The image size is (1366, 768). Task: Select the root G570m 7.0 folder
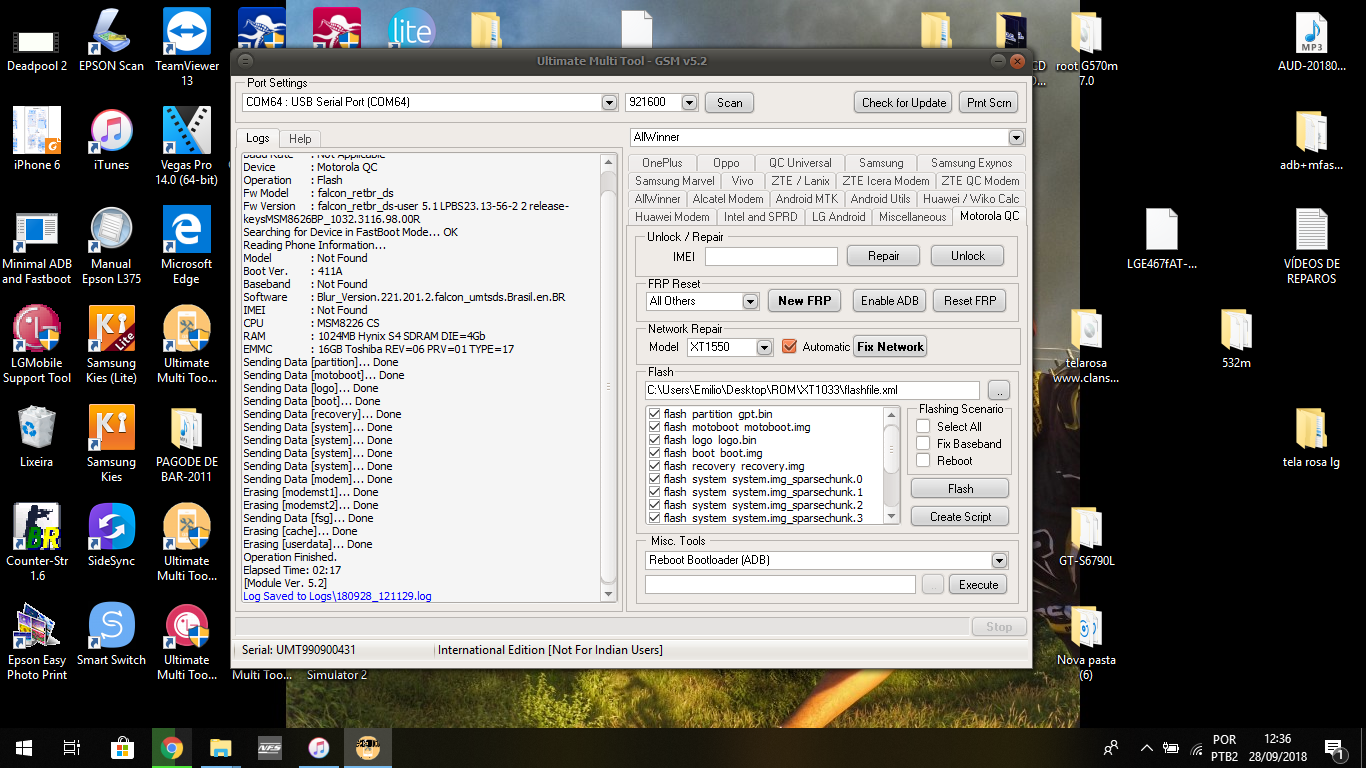(1086, 50)
